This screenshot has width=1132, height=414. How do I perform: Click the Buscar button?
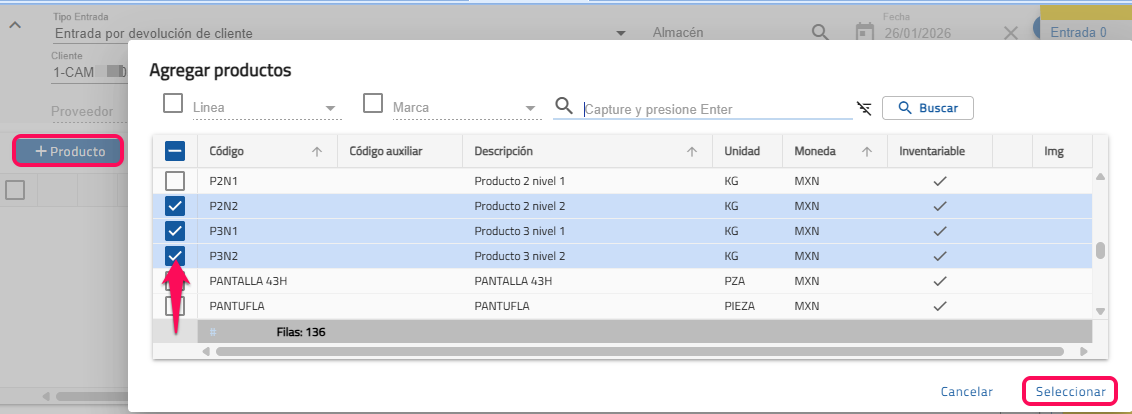pyautogui.click(x=927, y=108)
